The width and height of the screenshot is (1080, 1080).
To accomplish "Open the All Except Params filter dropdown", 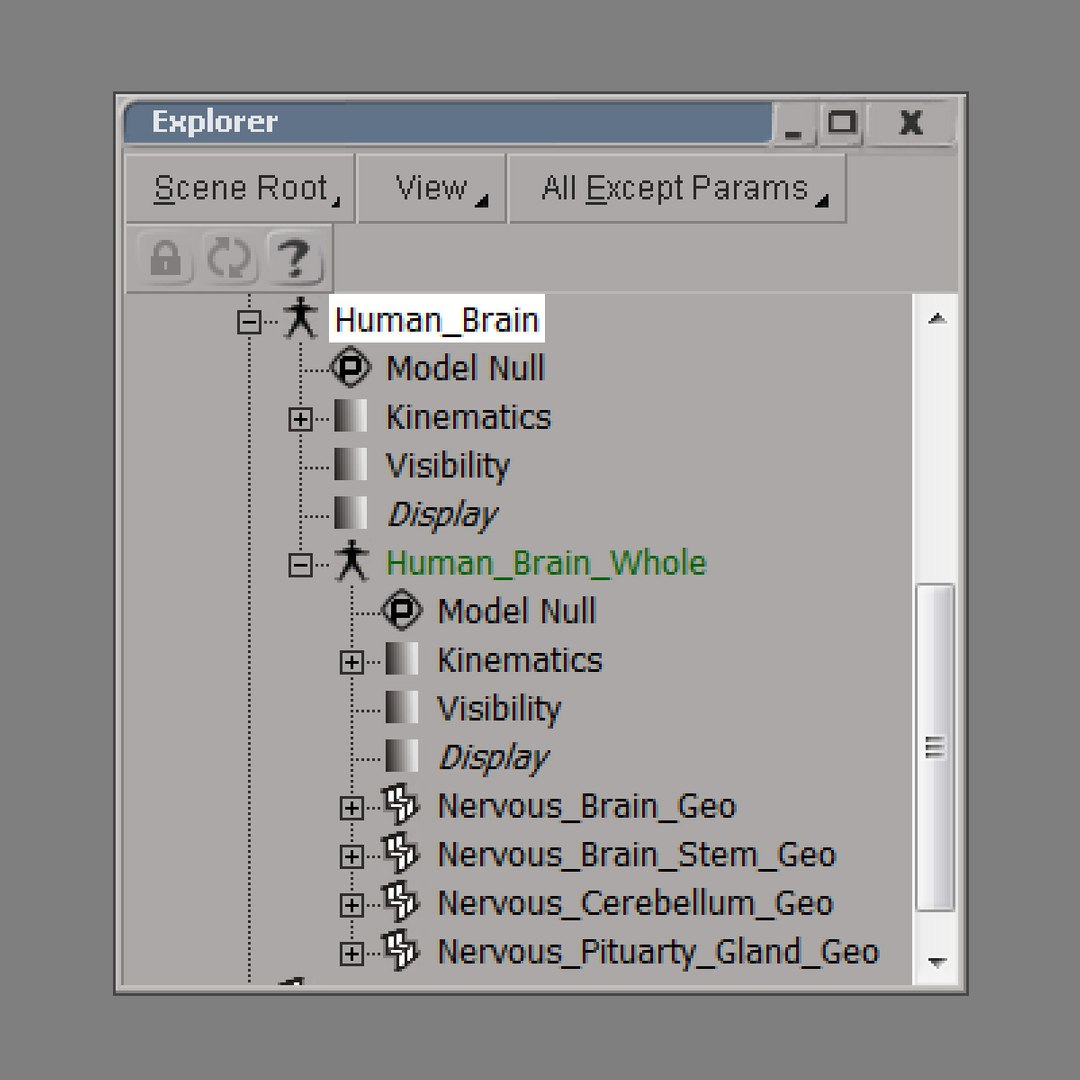I will [x=677, y=188].
